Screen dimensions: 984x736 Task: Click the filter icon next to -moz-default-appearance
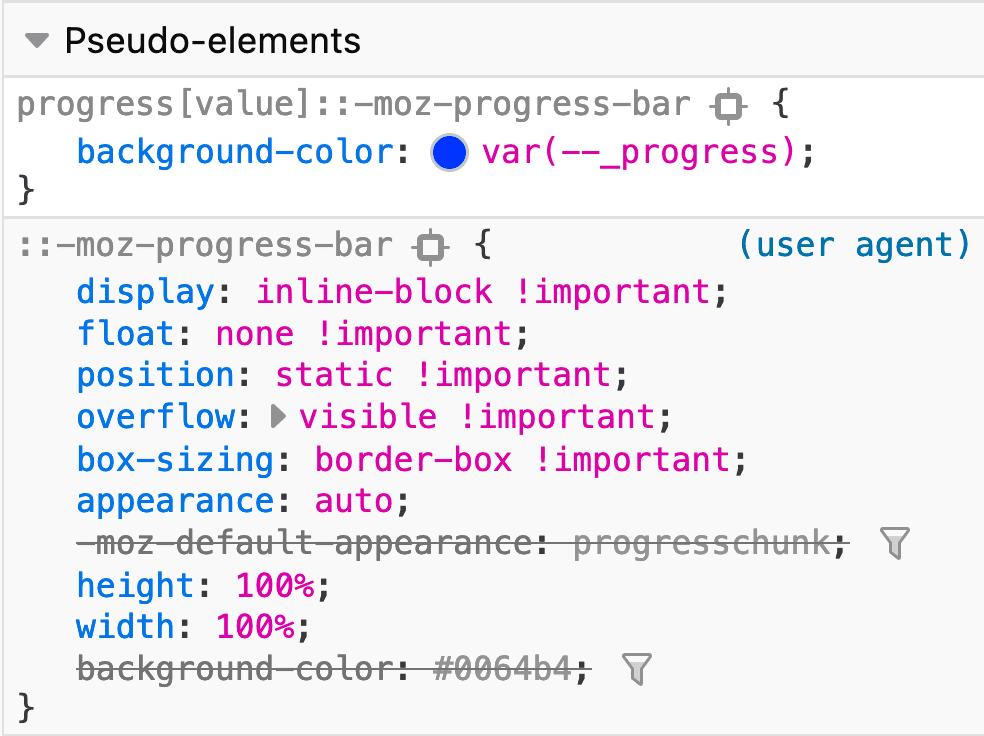tap(895, 543)
